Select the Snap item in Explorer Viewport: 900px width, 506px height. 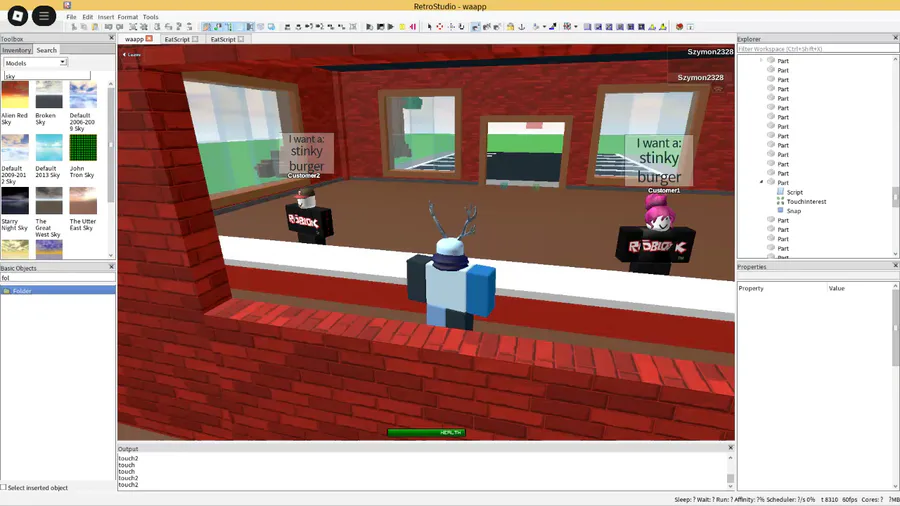coord(793,211)
